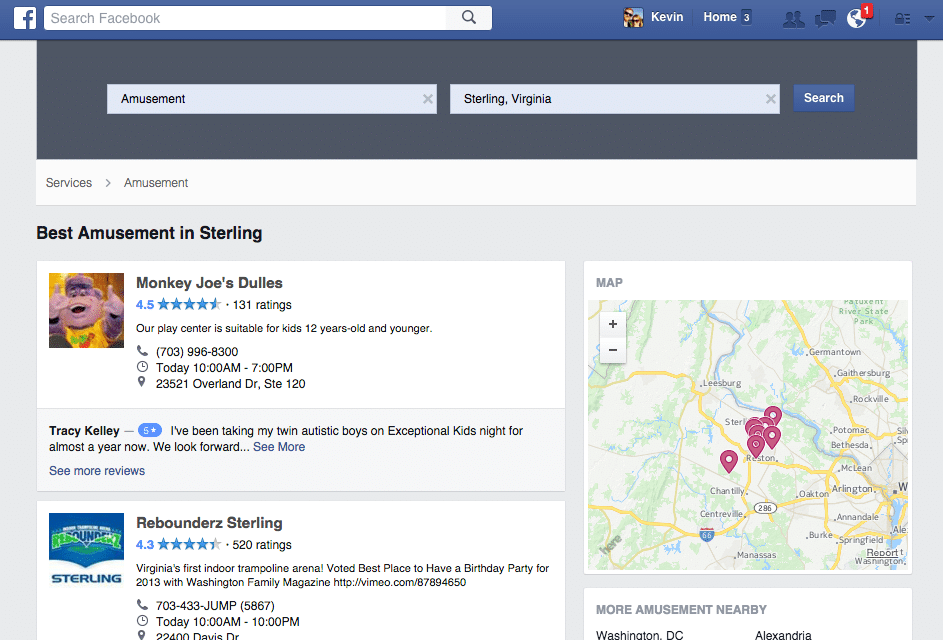Click Monkey Joe's phone number (703) 996-8300
Viewport: 943px width, 640px height.
pyautogui.click(x=197, y=352)
